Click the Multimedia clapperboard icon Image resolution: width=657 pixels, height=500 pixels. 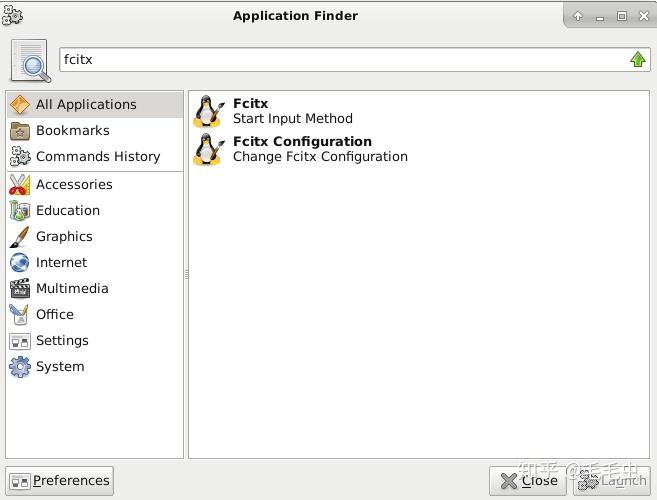coord(20,289)
